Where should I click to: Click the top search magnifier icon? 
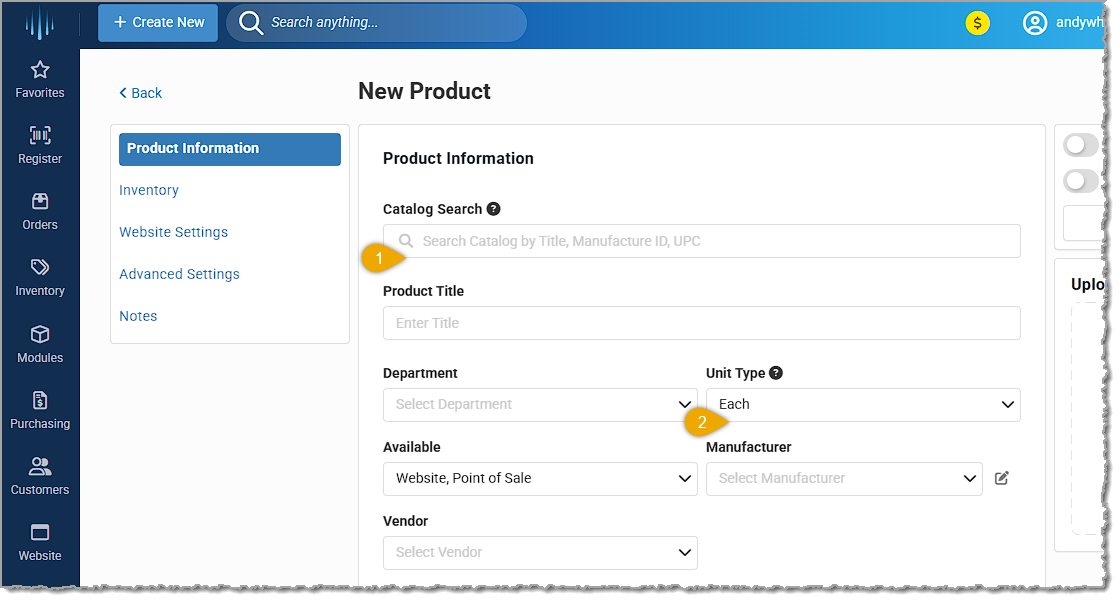coord(251,23)
